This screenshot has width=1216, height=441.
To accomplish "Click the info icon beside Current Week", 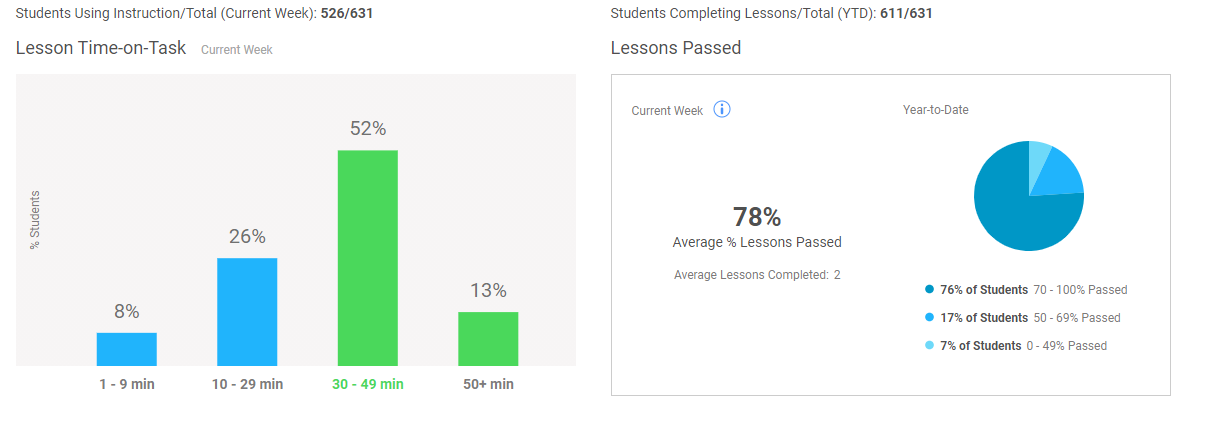I will coord(722,110).
